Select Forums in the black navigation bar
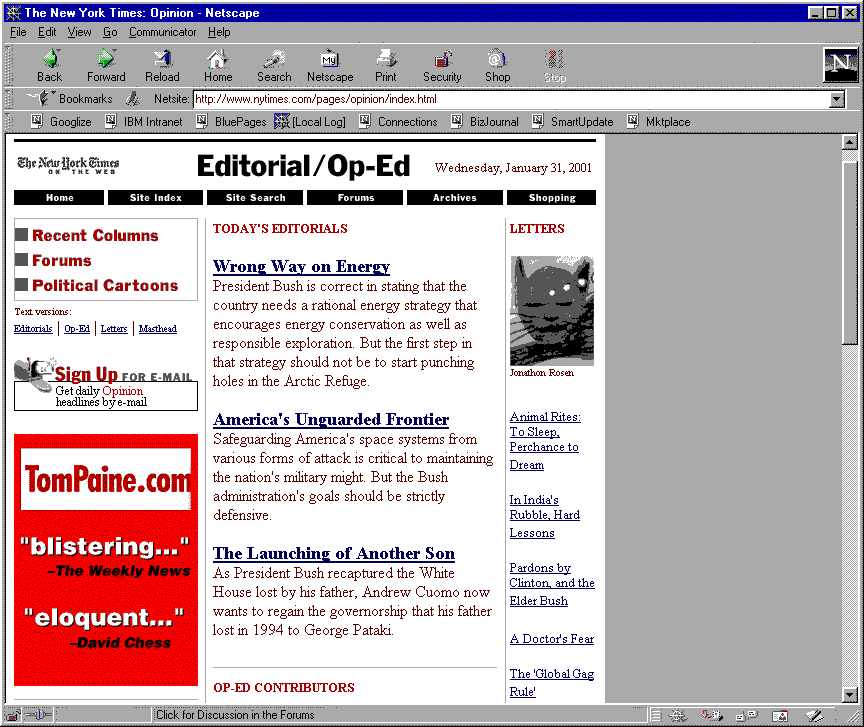This screenshot has height=727, width=864. (355, 197)
